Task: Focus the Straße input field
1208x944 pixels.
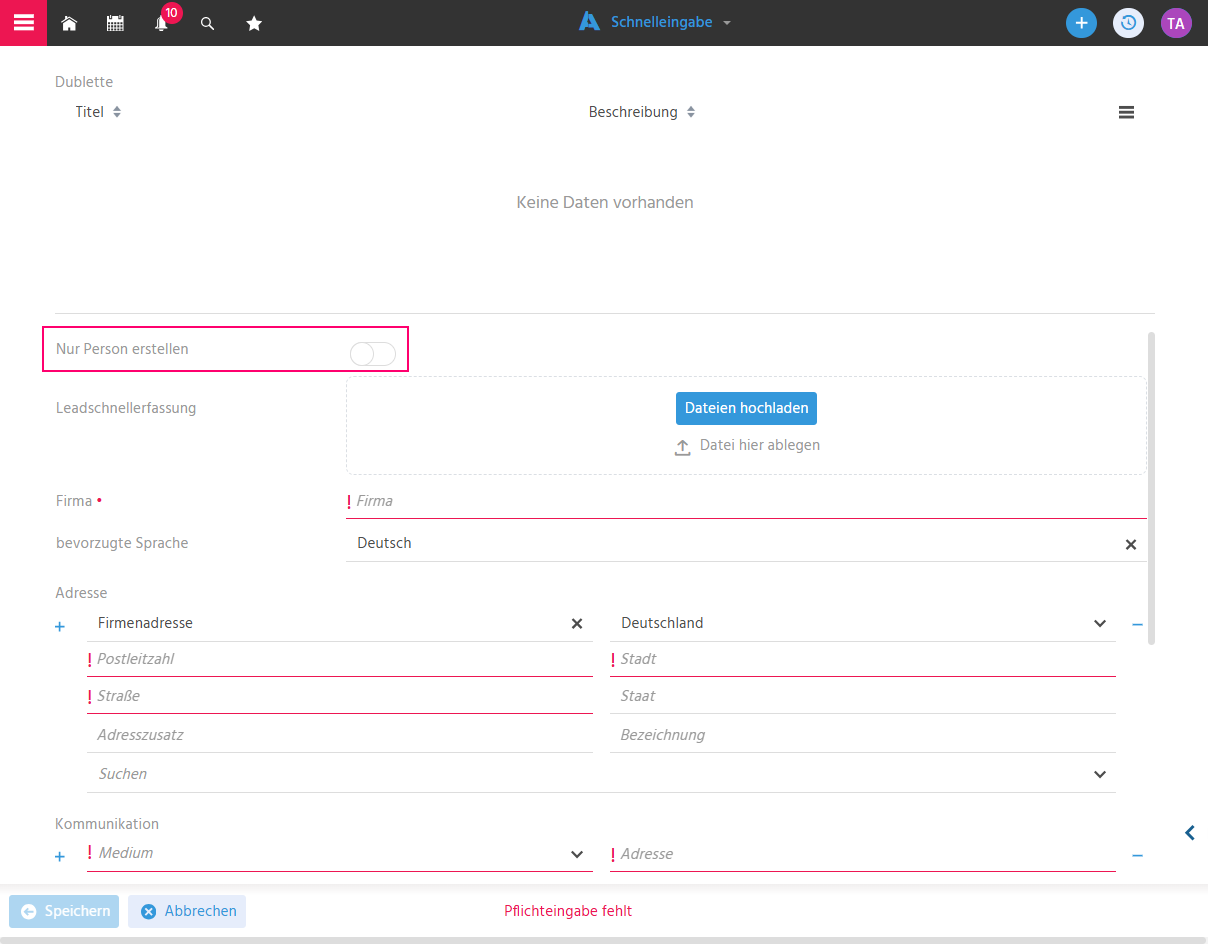Action: point(340,696)
